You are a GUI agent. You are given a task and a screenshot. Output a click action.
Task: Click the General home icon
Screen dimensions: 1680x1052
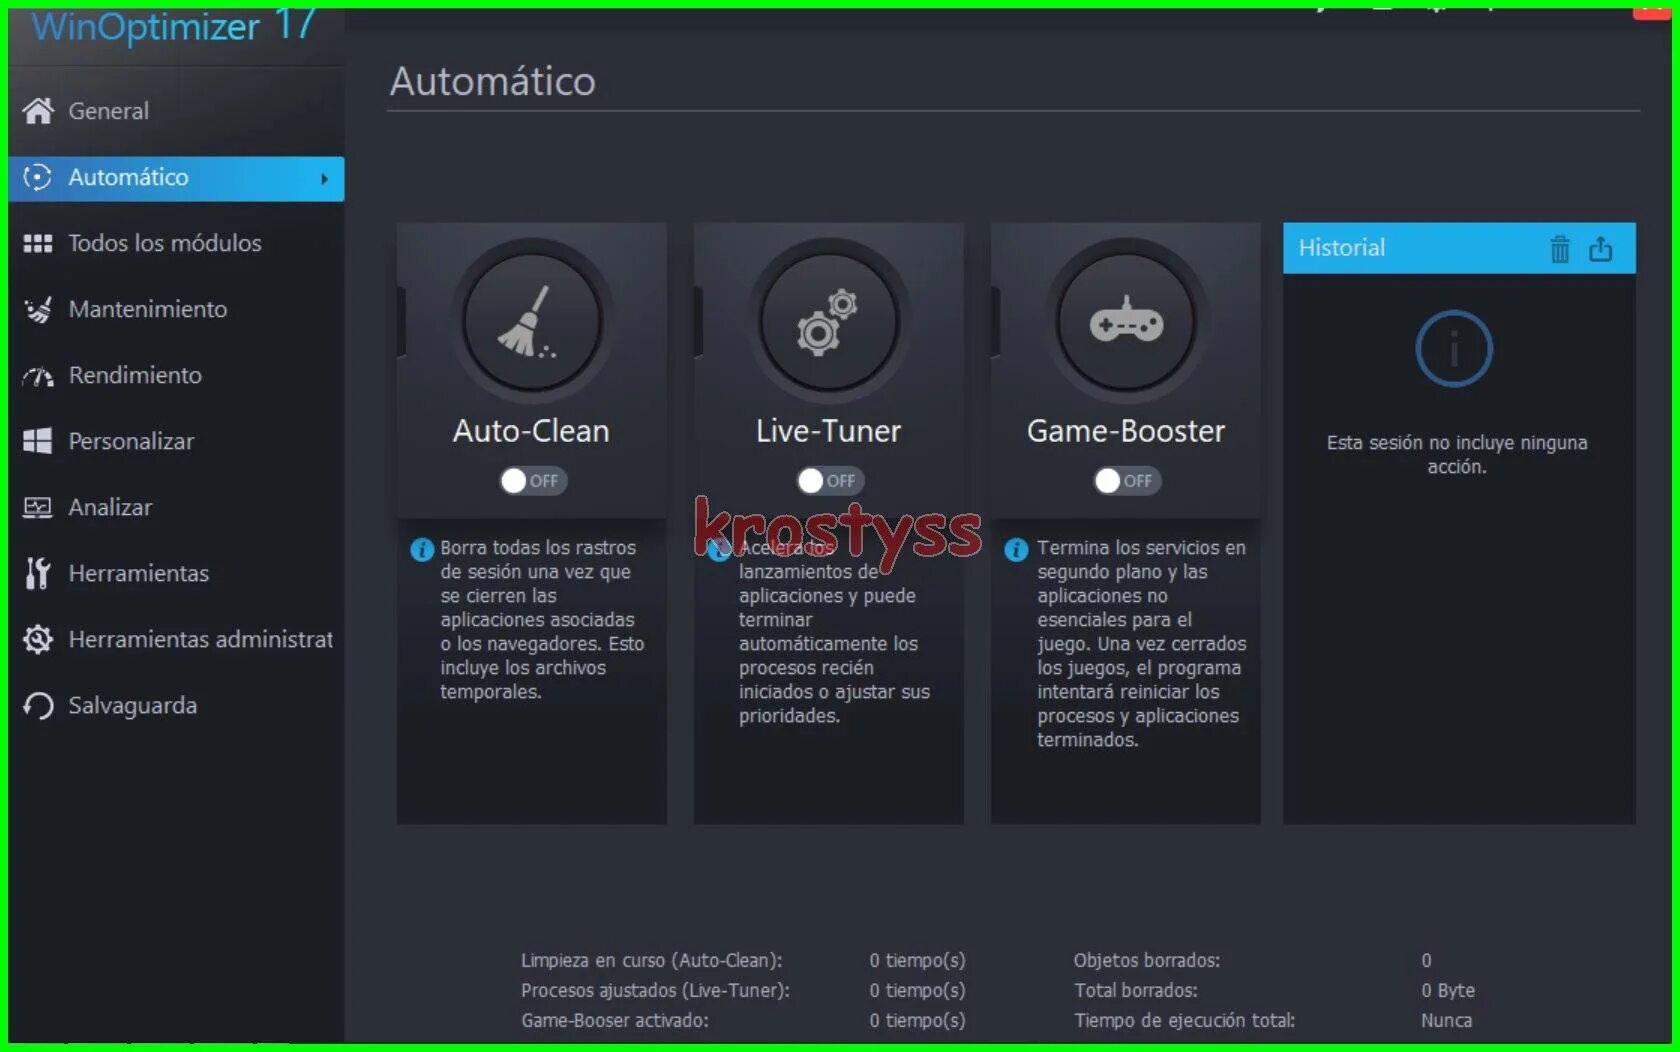38,111
